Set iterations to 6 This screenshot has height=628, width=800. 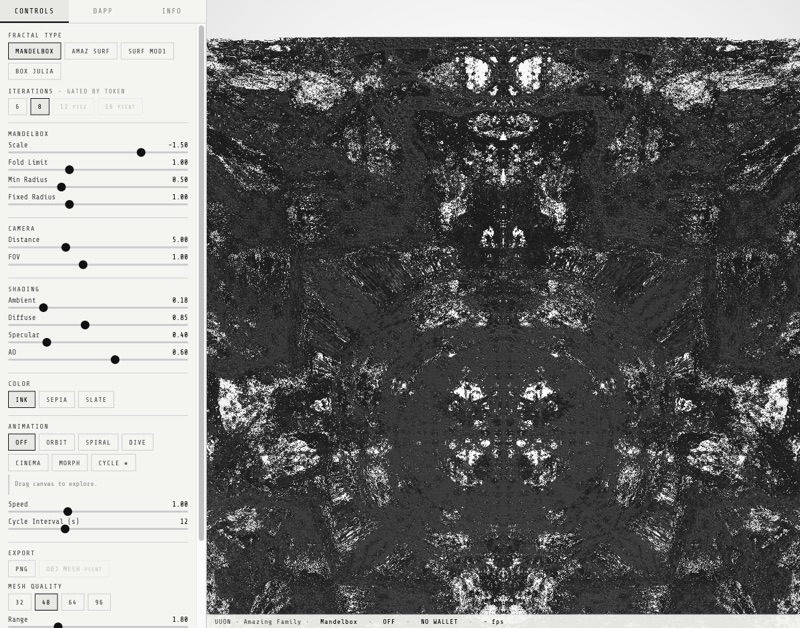tap(17, 107)
